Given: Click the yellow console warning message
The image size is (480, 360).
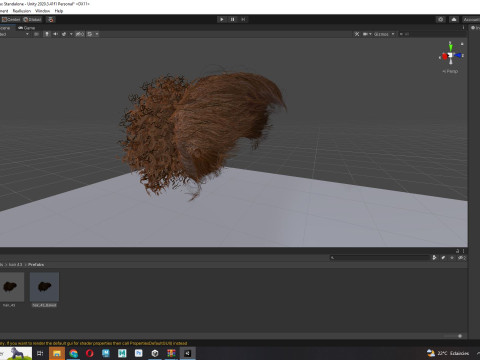Looking at the screenshot, I should (94, 343).
